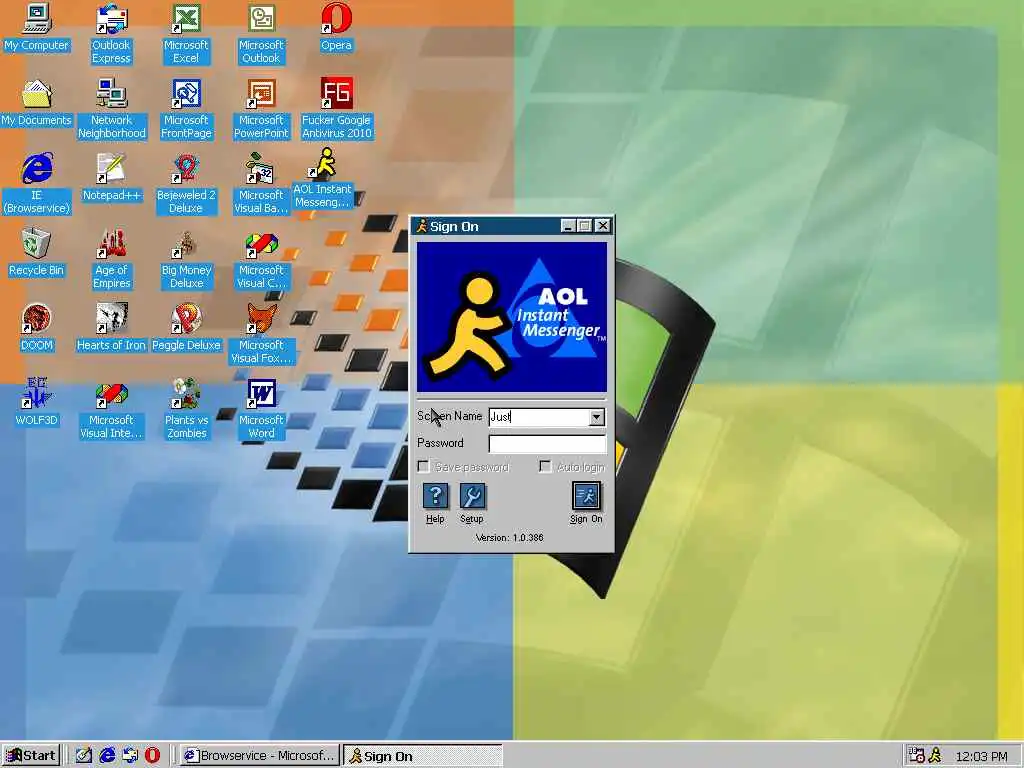Viewport: 1024px width, 768px height.
Task: Click the Microsoft Visual C++ shortcut
Action: pos(261,258)
